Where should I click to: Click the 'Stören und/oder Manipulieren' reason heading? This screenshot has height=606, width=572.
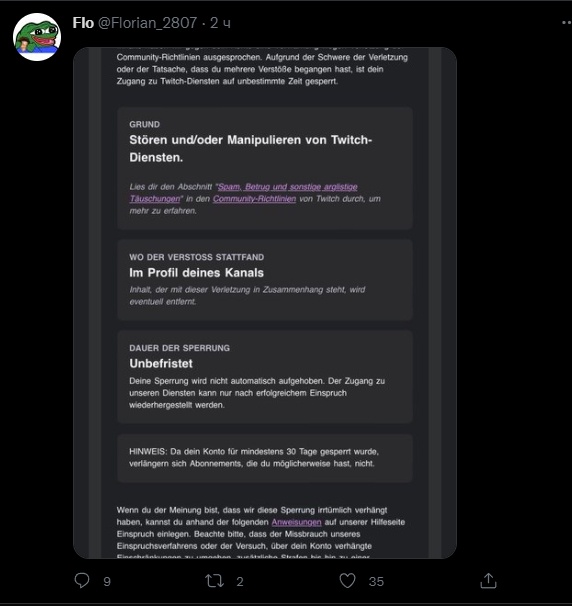(250, 148)
